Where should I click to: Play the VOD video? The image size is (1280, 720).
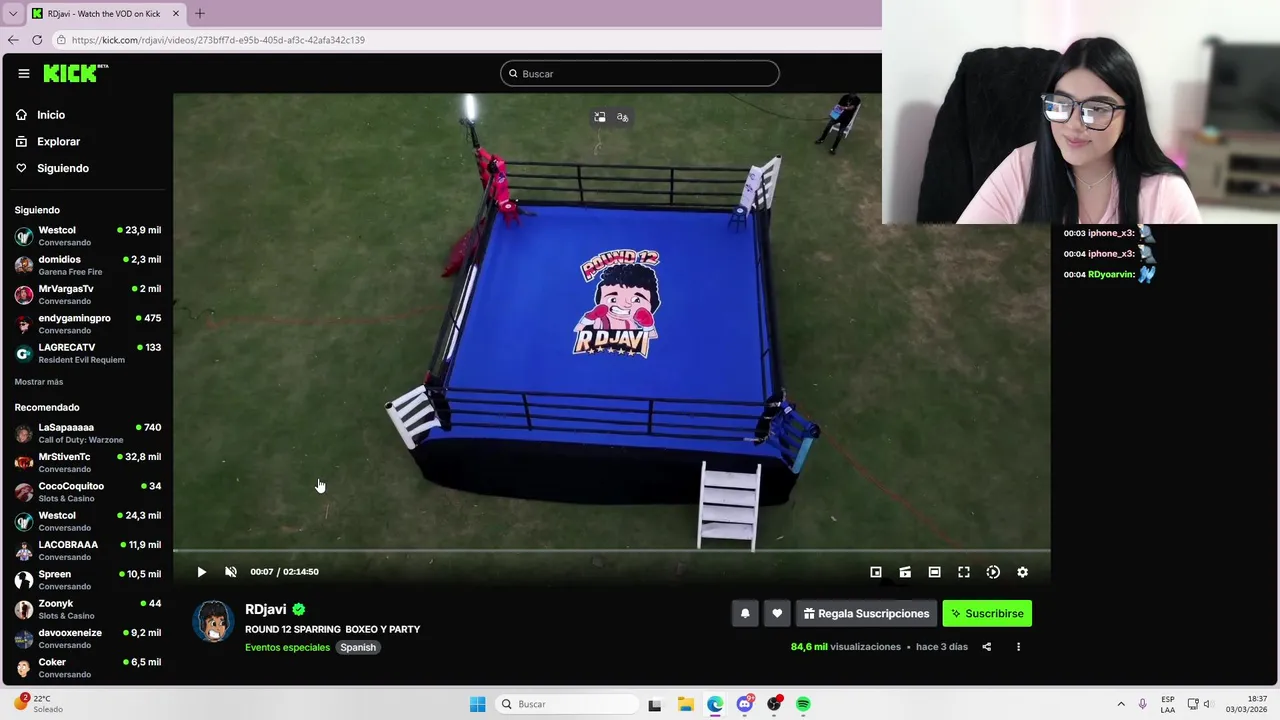(x=201, y=572)
